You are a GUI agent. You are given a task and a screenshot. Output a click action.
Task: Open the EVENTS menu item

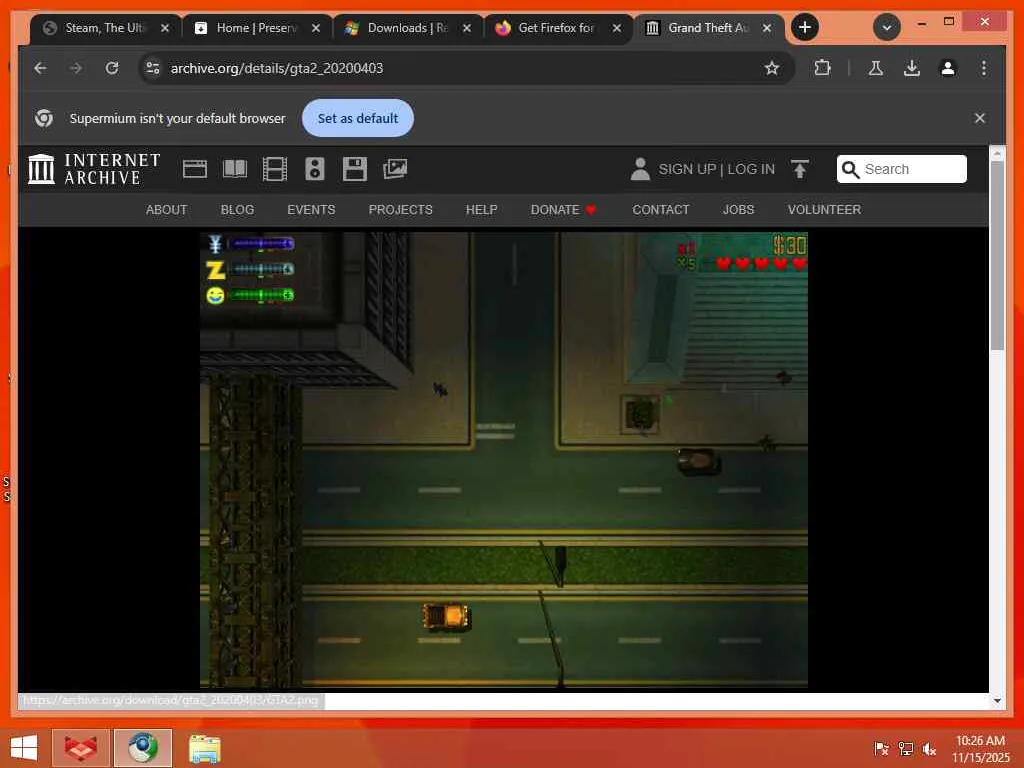point(311,210)
